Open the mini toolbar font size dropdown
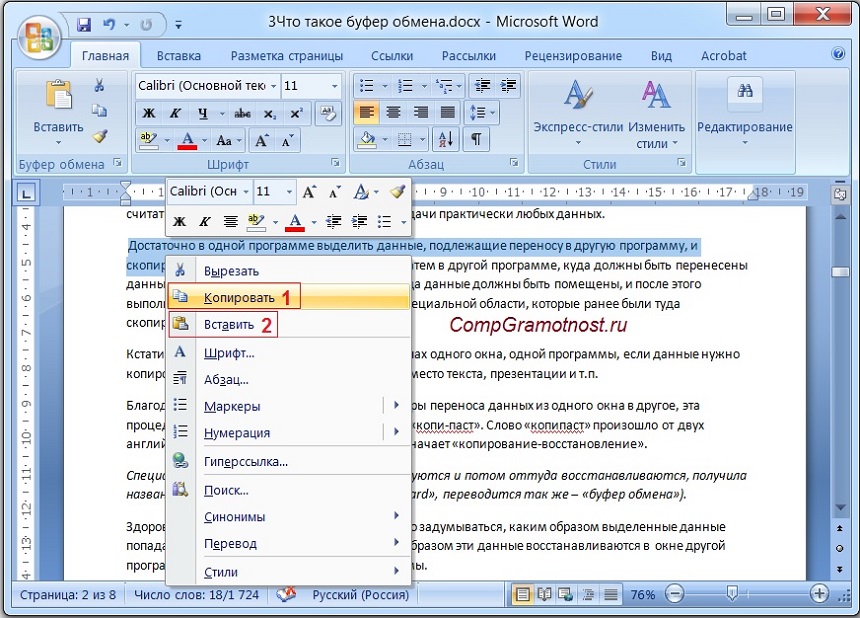Viewport: 860px width, 618px height. (289, 191)
